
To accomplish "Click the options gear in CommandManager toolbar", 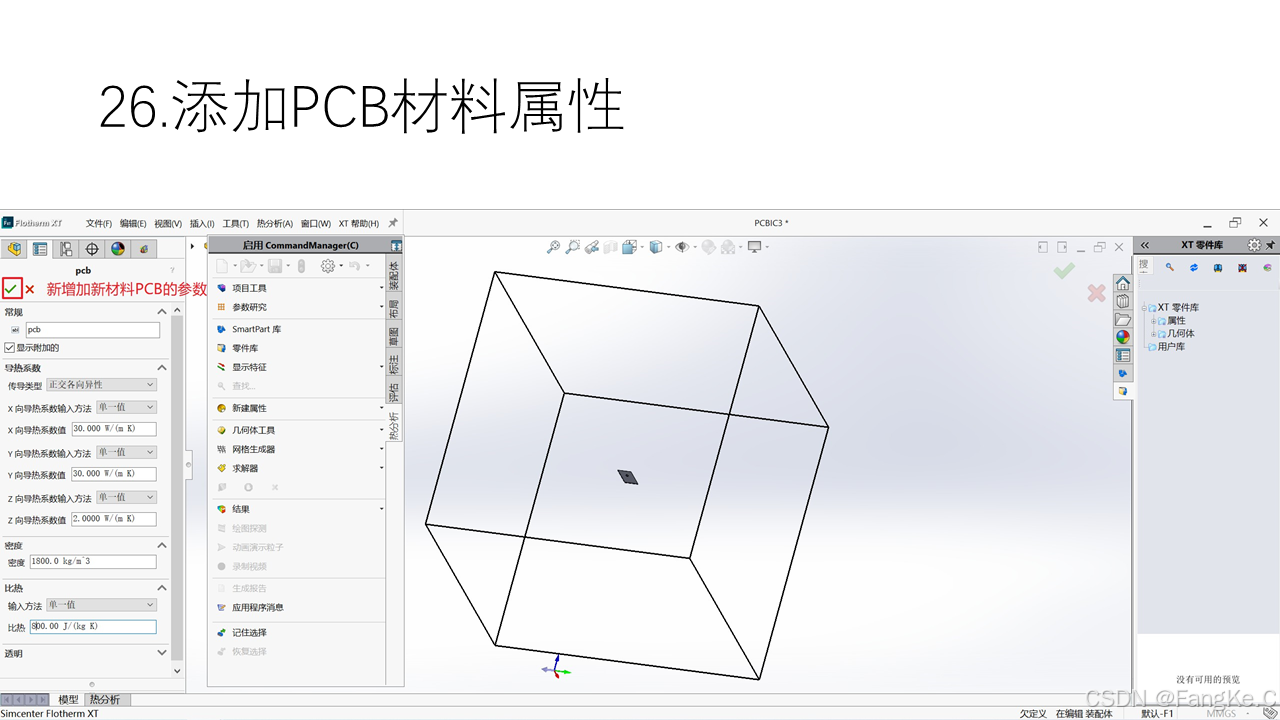I will pos(327,266).
